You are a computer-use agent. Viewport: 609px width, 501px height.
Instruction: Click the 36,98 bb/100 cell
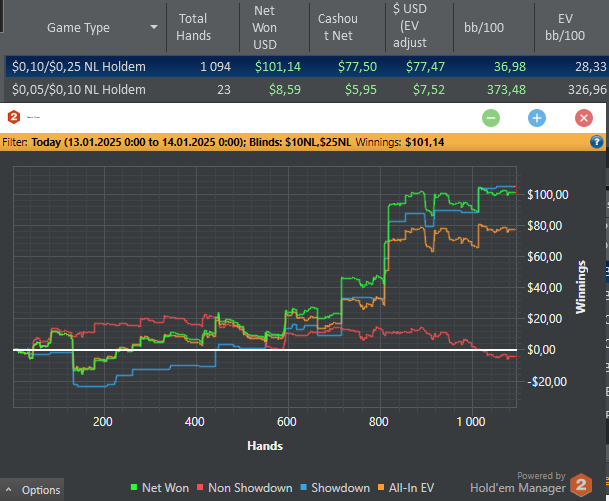(510, 67)
